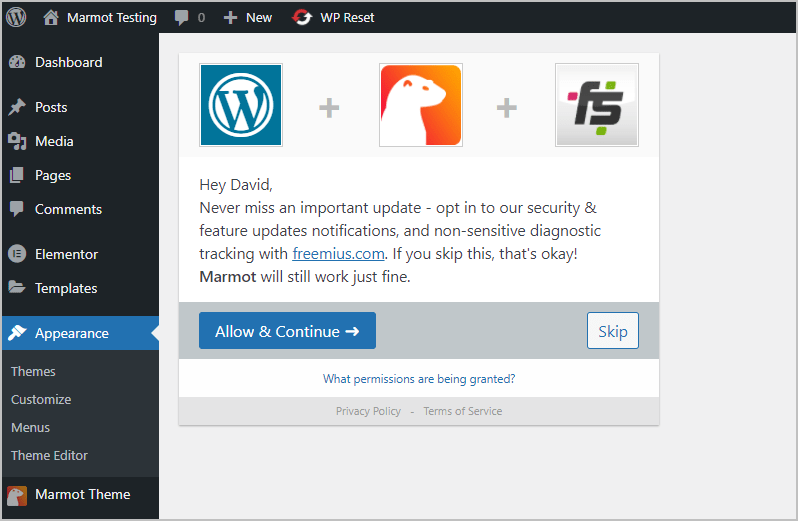Click the Marmot Theme sidebar icon
The image size is (798, 521).
pyautogui.click(x=16, y=495)
